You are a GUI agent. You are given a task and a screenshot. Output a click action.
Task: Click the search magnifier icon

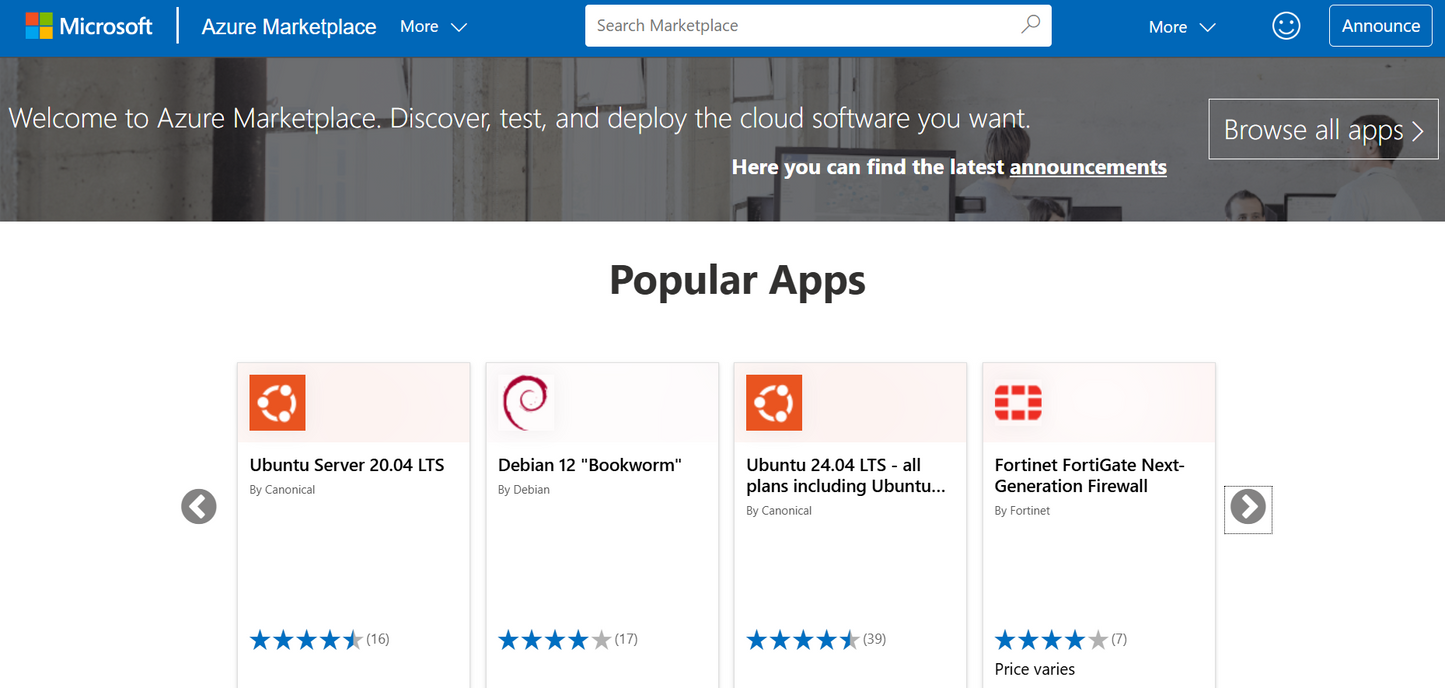point(1030,25)
